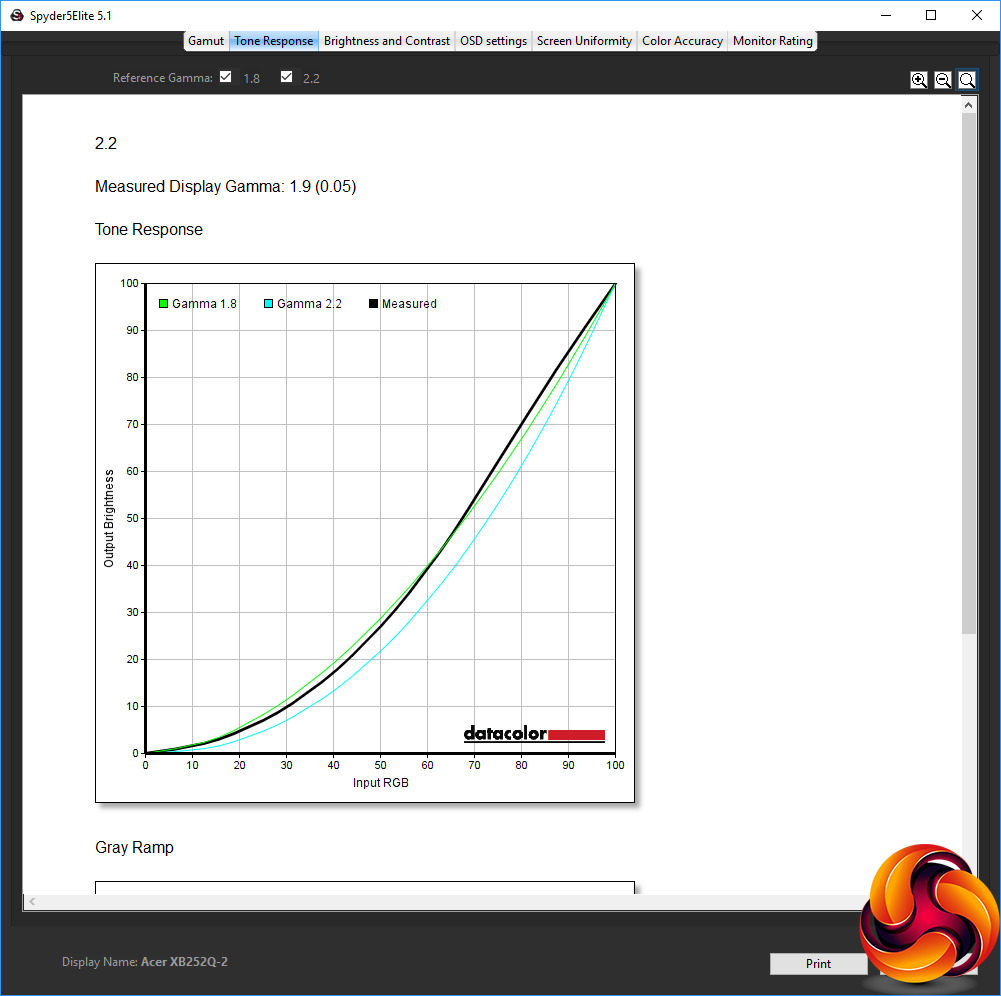Click the 'Reference Gamma:' label
The width and height of the screenshot is (1001, 996).
[163, 78]
